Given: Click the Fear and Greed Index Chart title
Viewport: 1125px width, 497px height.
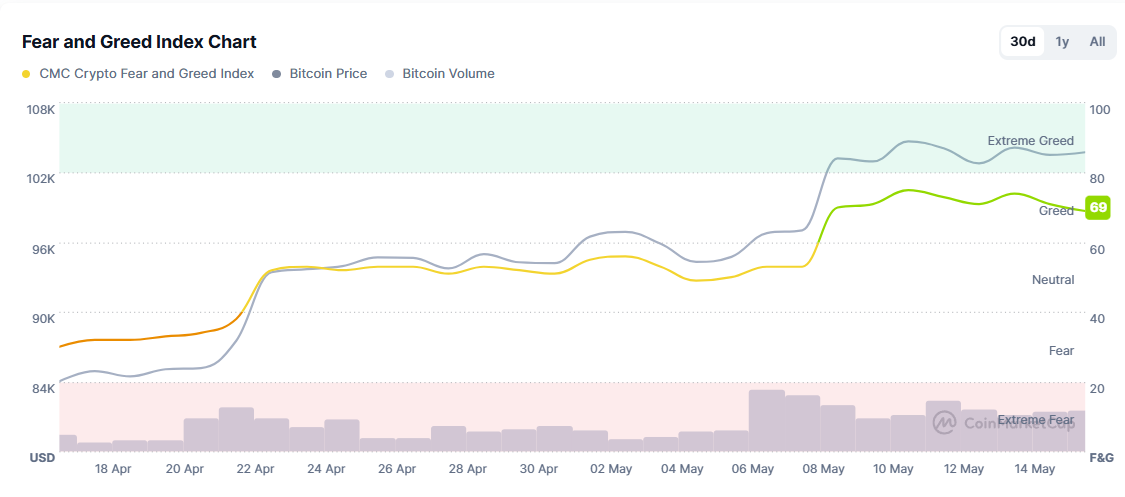Looking at the screenshot, I should pos(139,42).
